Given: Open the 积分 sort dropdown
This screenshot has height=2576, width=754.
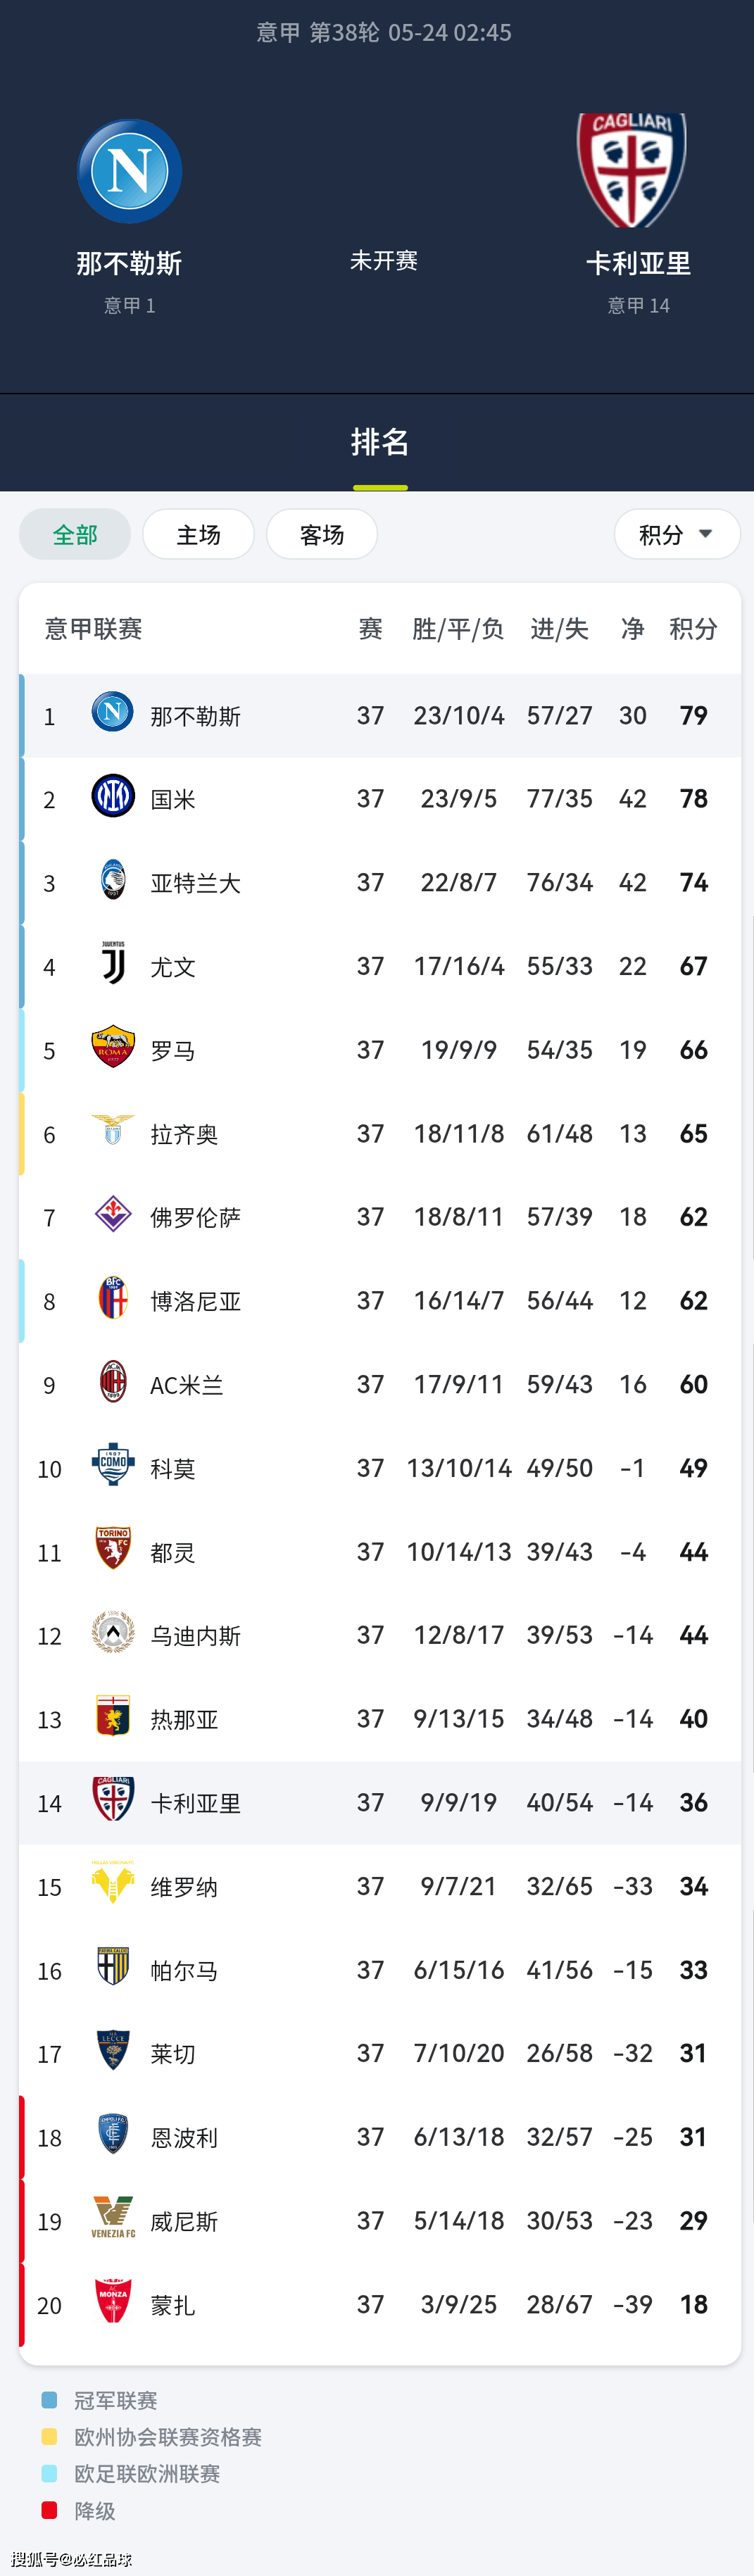Looking at the screenshot, I should [x=677, y=535].
